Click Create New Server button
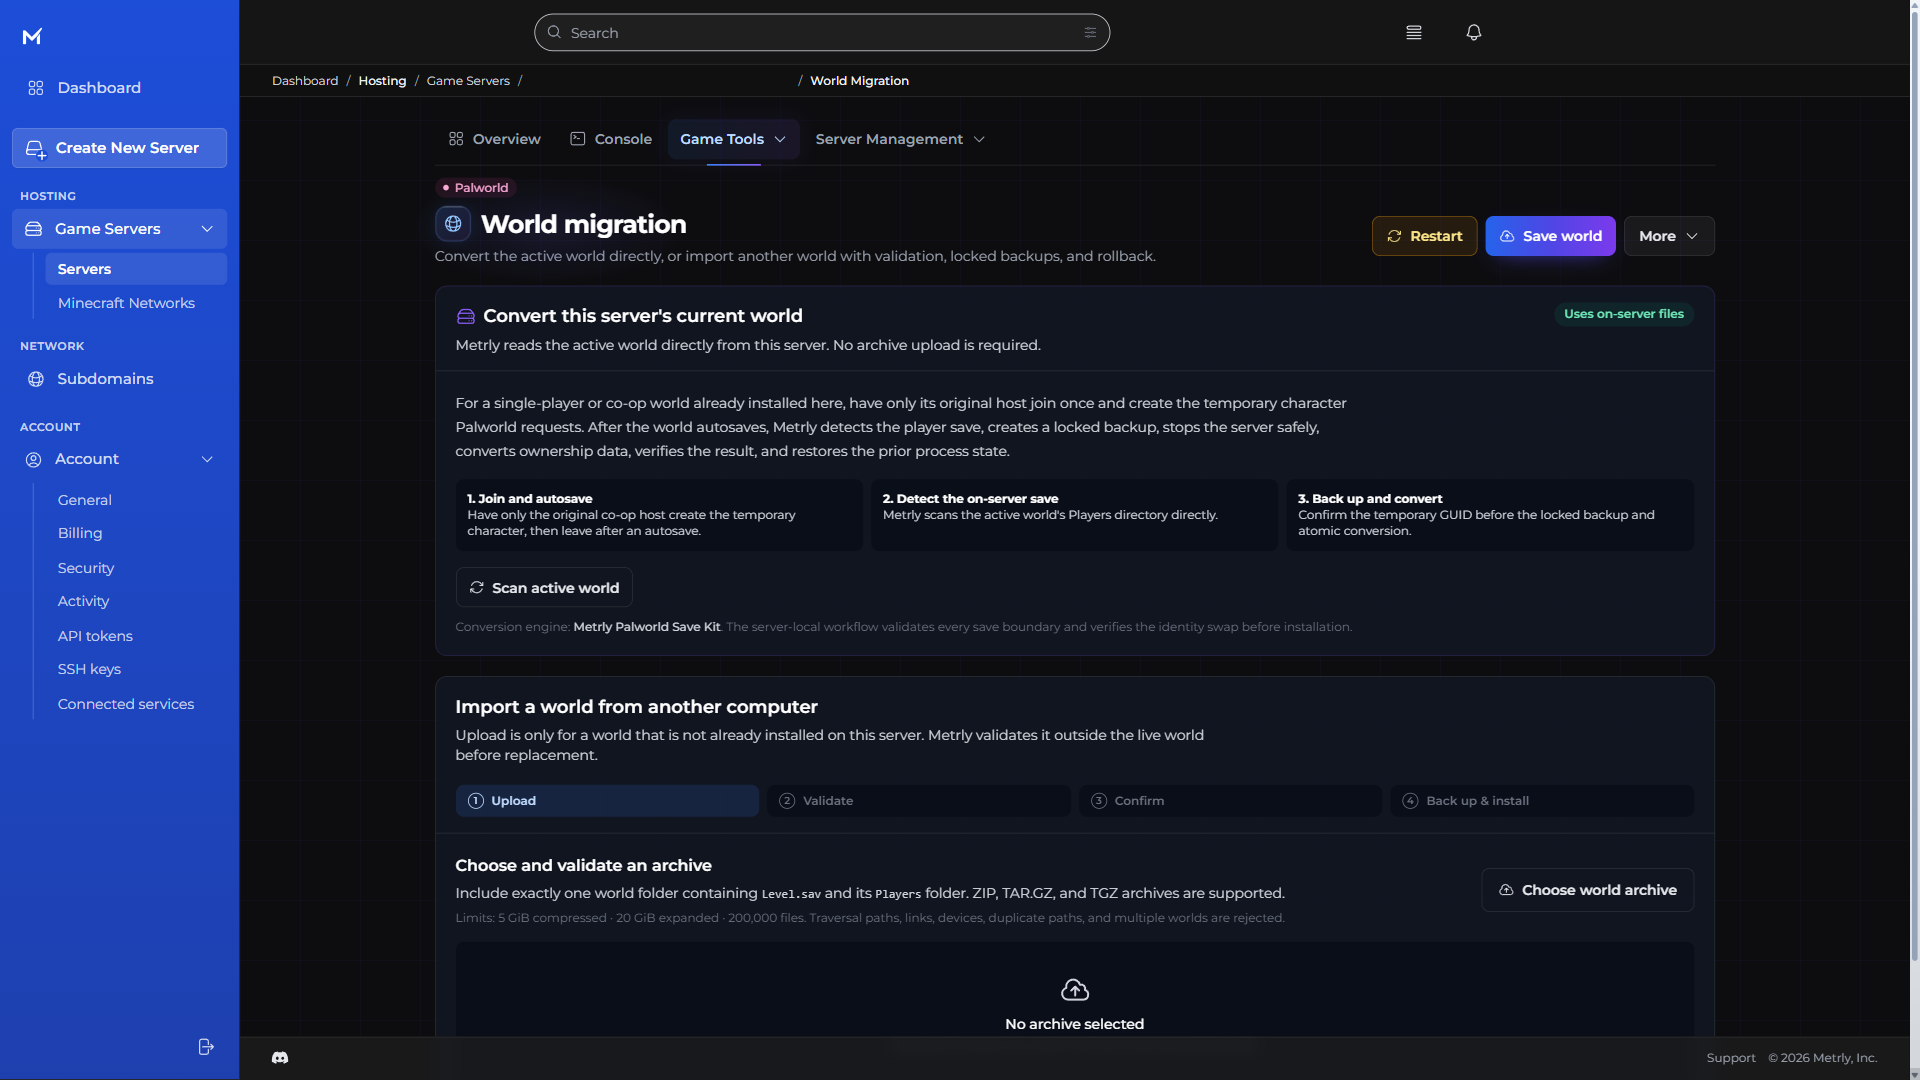This screenshot has height=1080, width=1920. 119,148
